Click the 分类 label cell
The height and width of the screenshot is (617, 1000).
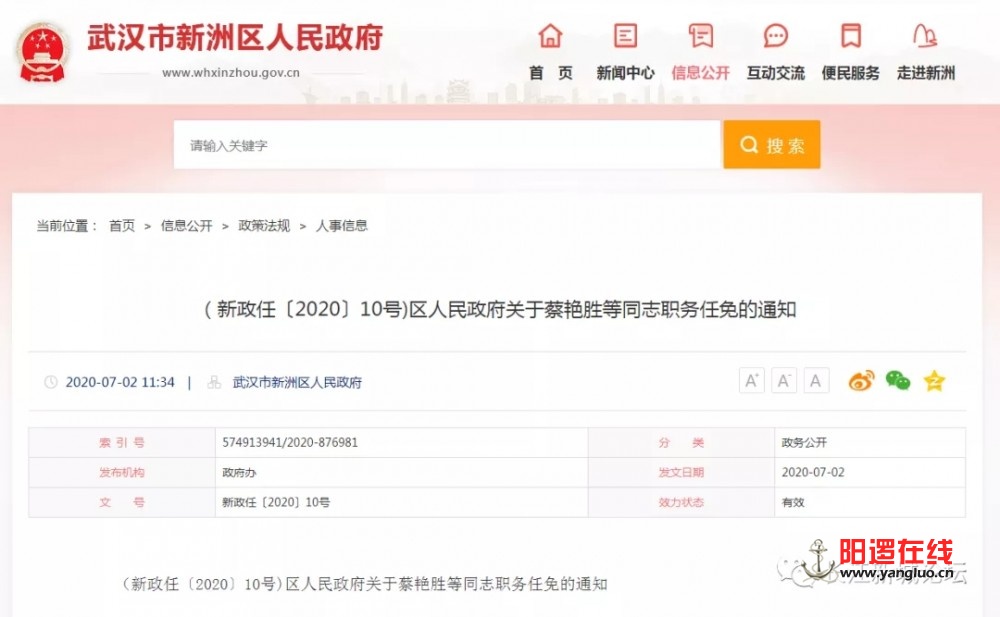pos(681,442)
